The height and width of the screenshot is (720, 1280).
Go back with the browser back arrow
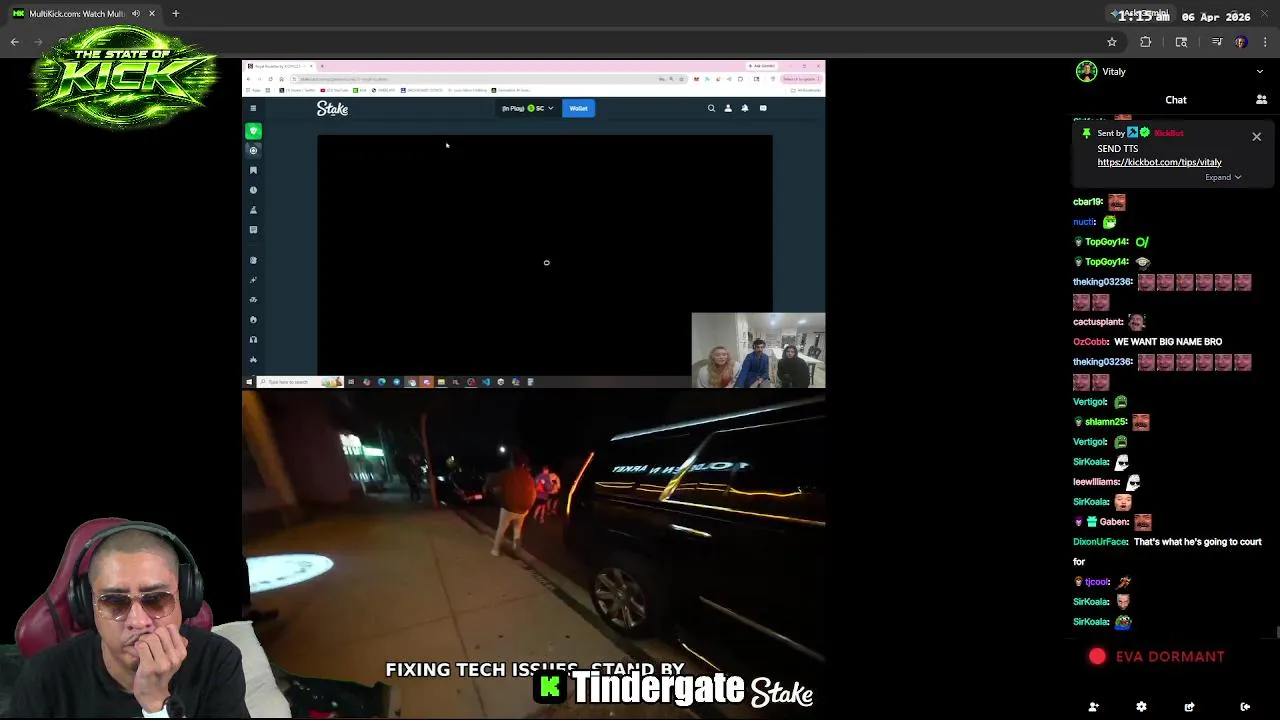coord(15,42)
